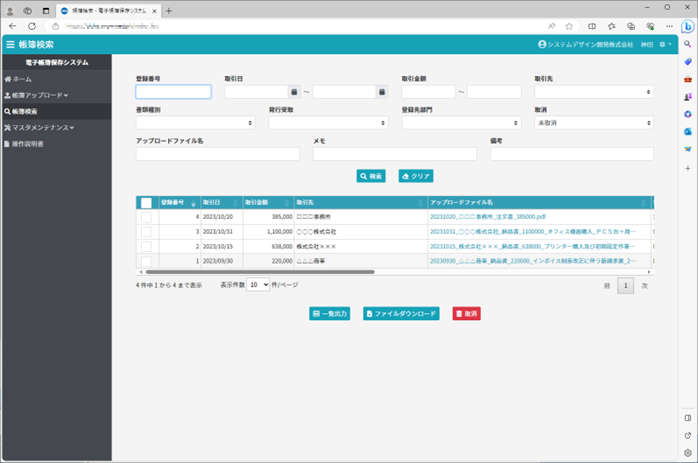The image size is (698, 463).
Task: Open the 取引先 dropdown
Action: [x=594, y=92]
